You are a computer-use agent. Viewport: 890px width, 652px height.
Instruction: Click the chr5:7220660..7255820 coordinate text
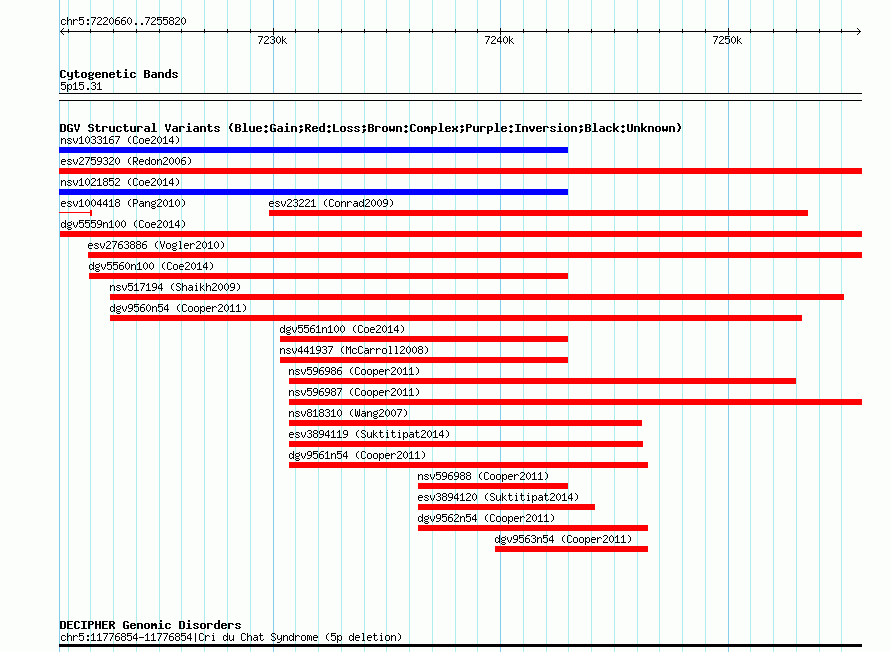[x=123, y=21]
